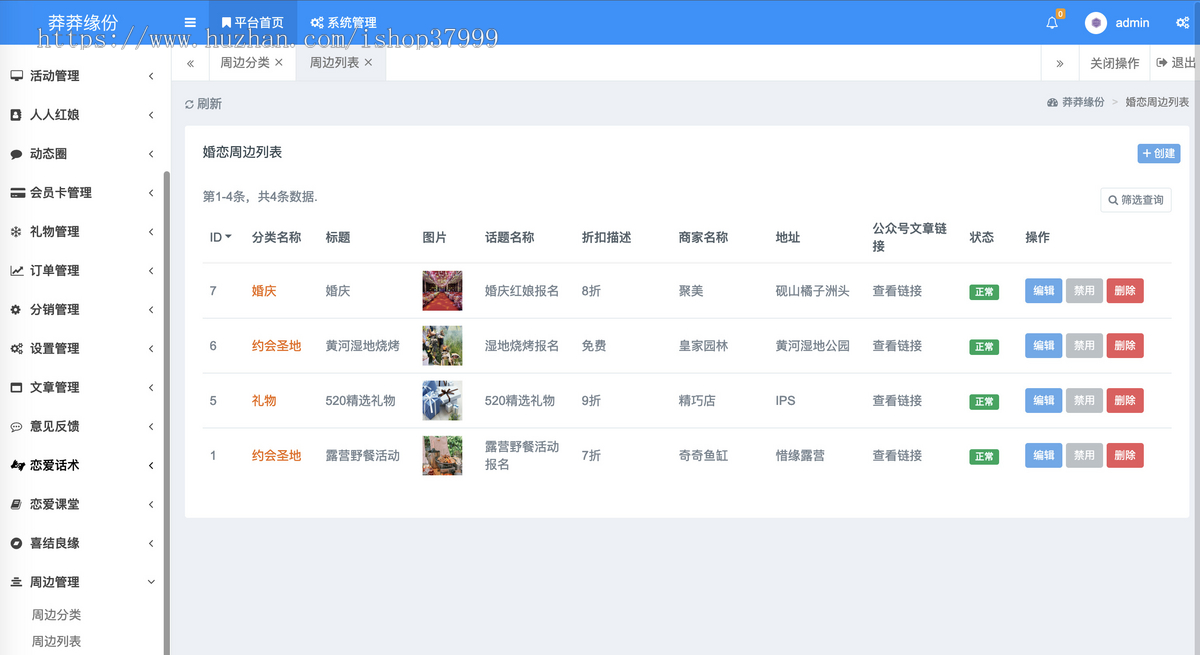Open 查看链接 in the 聚美 row
This screenshot has width=1200, height=655.
pos(897,291)
